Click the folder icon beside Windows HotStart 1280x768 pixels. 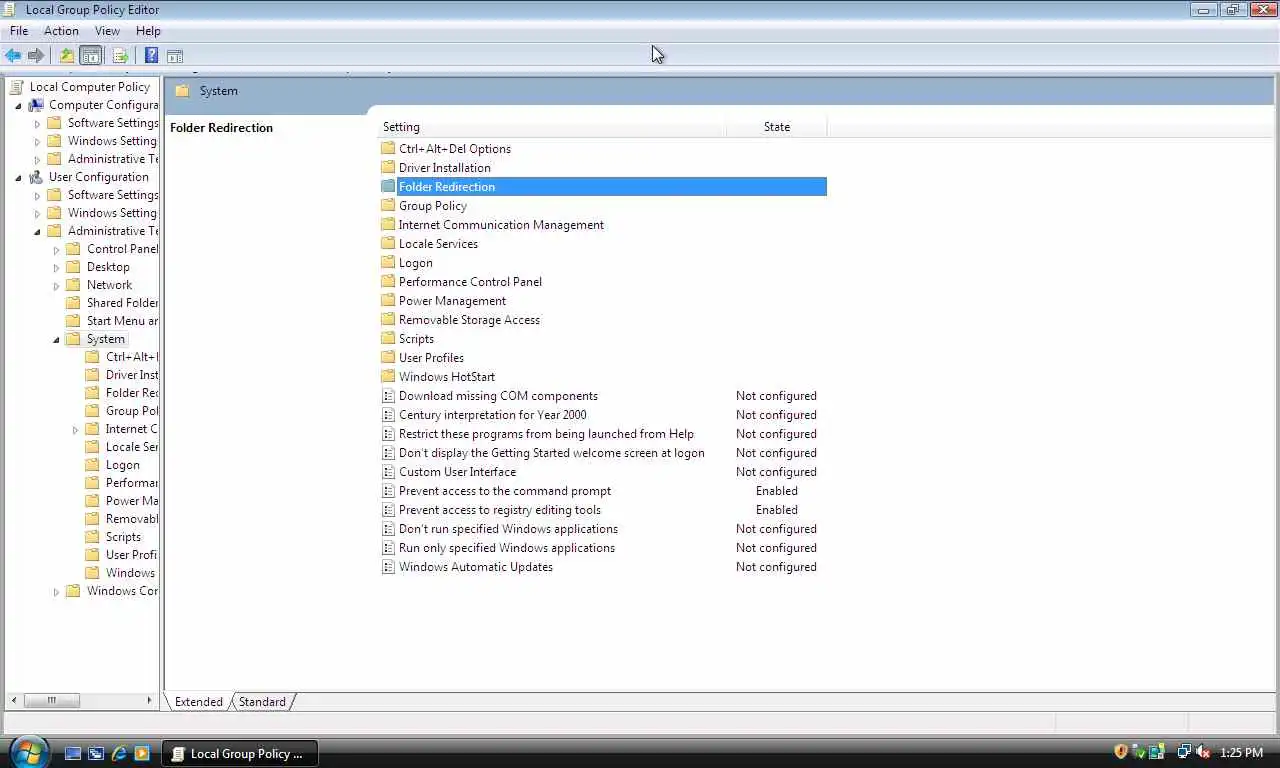[388, 377]
